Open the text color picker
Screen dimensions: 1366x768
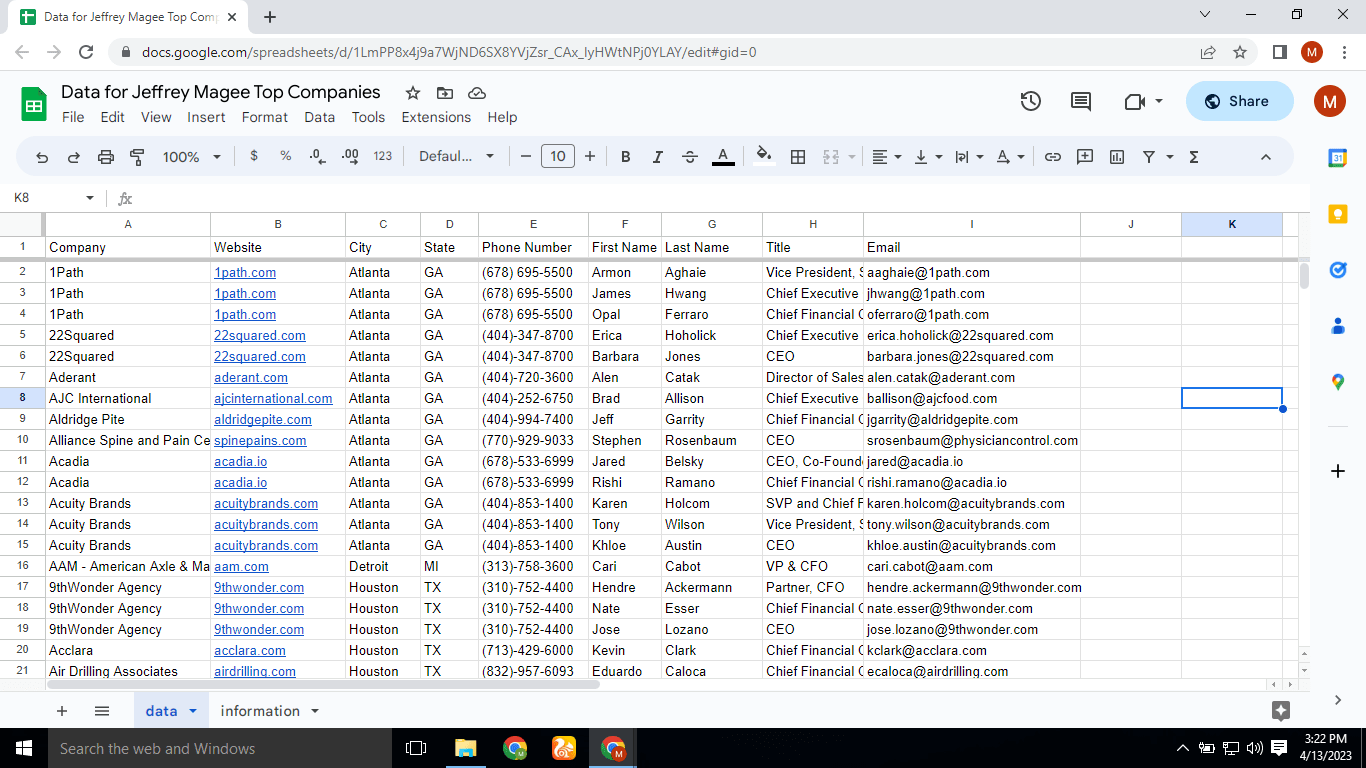coord(723,157)
